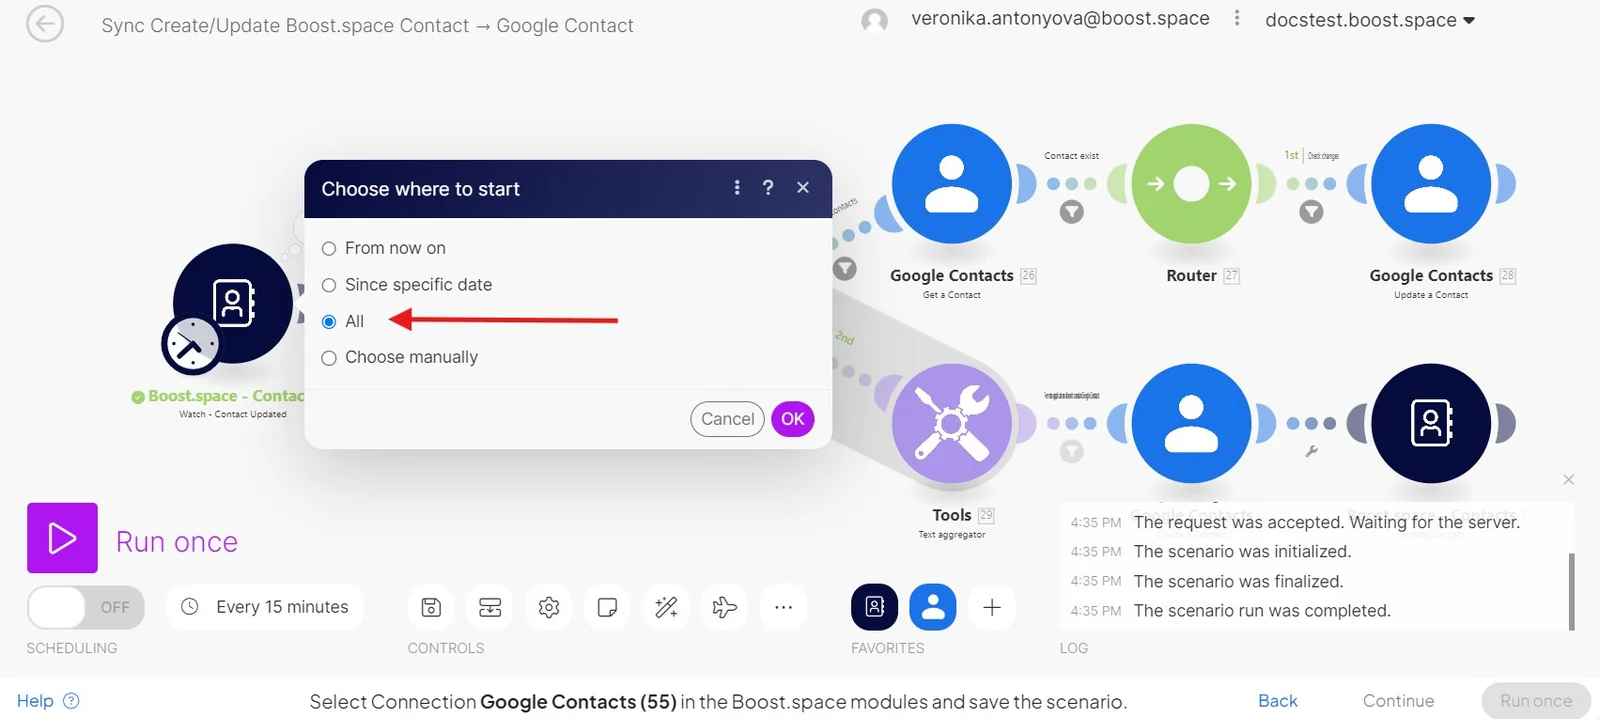
Task: Open the blue Google Contacts module after Tools
Action: click(x=1191, y=424)
